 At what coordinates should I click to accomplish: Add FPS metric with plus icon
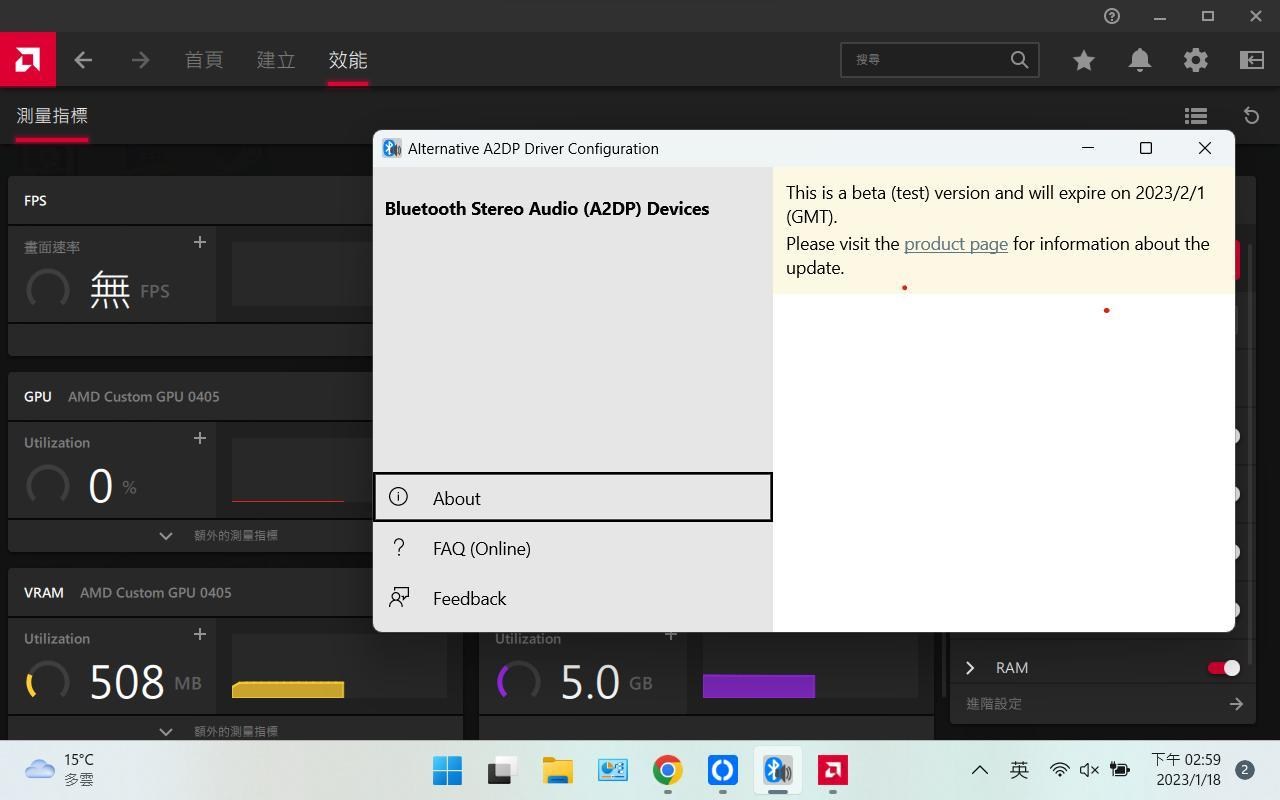point(199,242)
